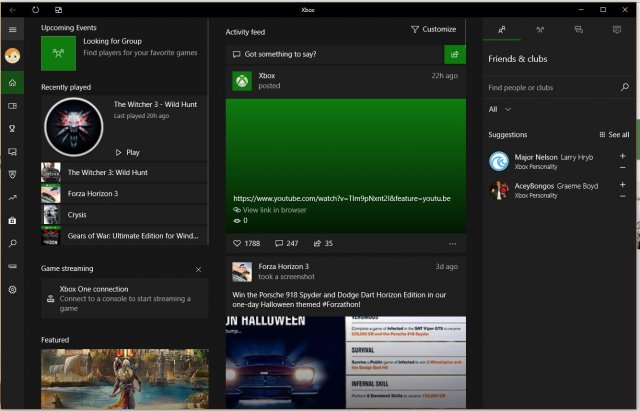Go to Home in the sidebar

pos(12,82)
